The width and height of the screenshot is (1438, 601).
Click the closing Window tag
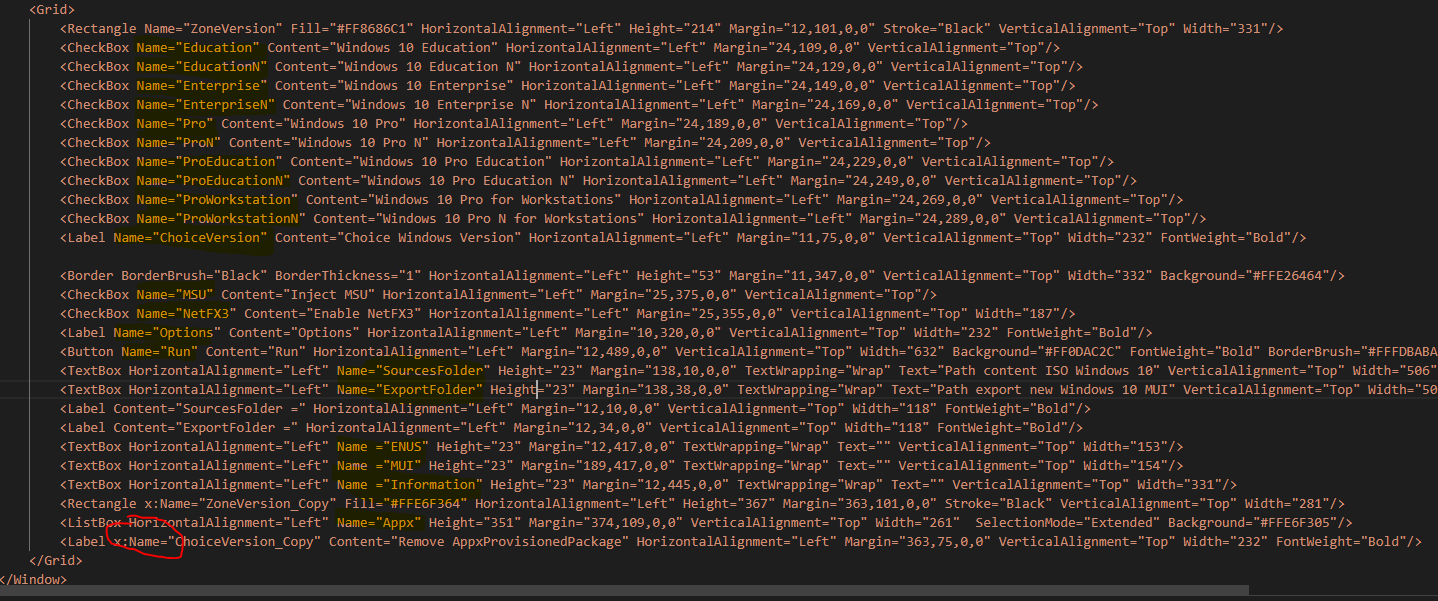pyautogui.click(x=33, y=579)
